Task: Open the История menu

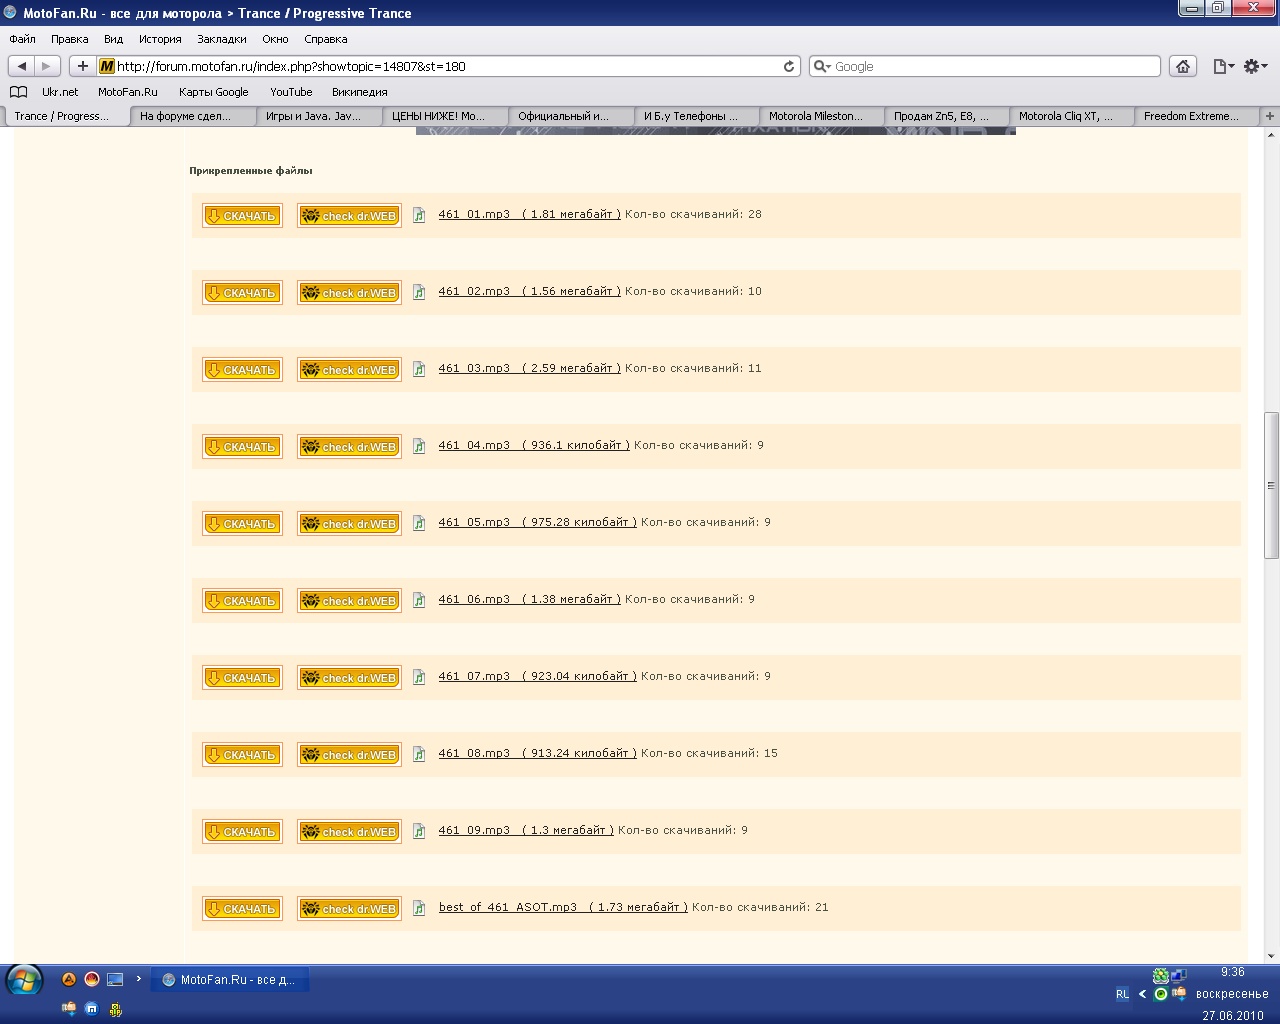Action: point(160,39)
